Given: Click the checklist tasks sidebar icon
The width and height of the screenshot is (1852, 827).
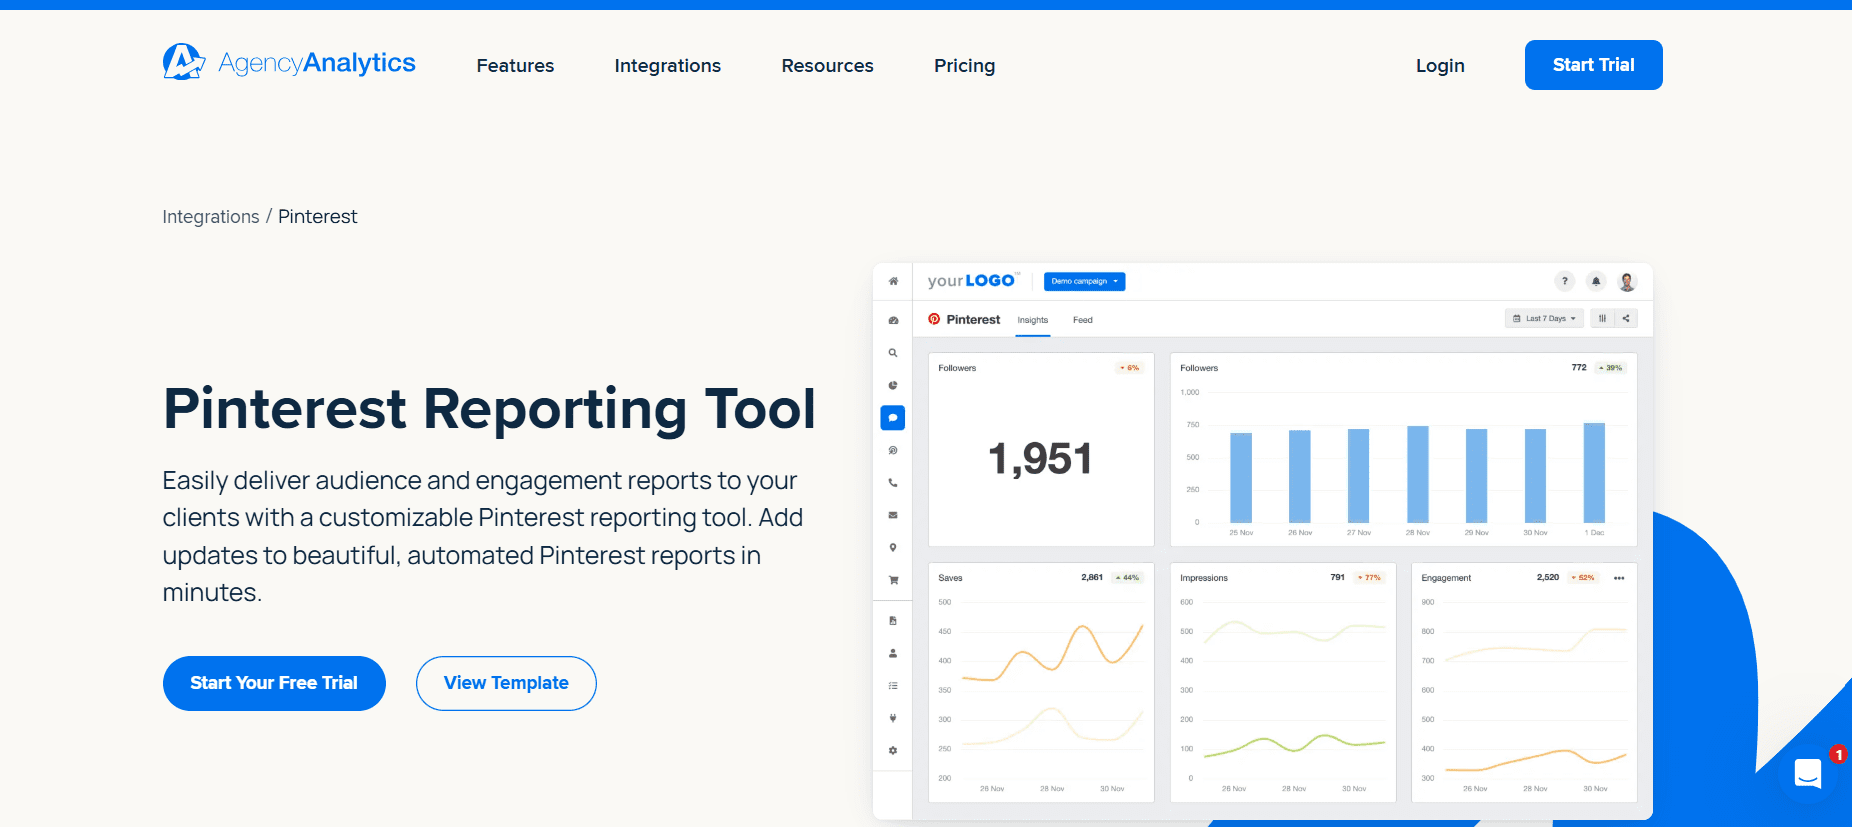Looking at the screenshot, I should pyautogui.click(x=893, y=686).
